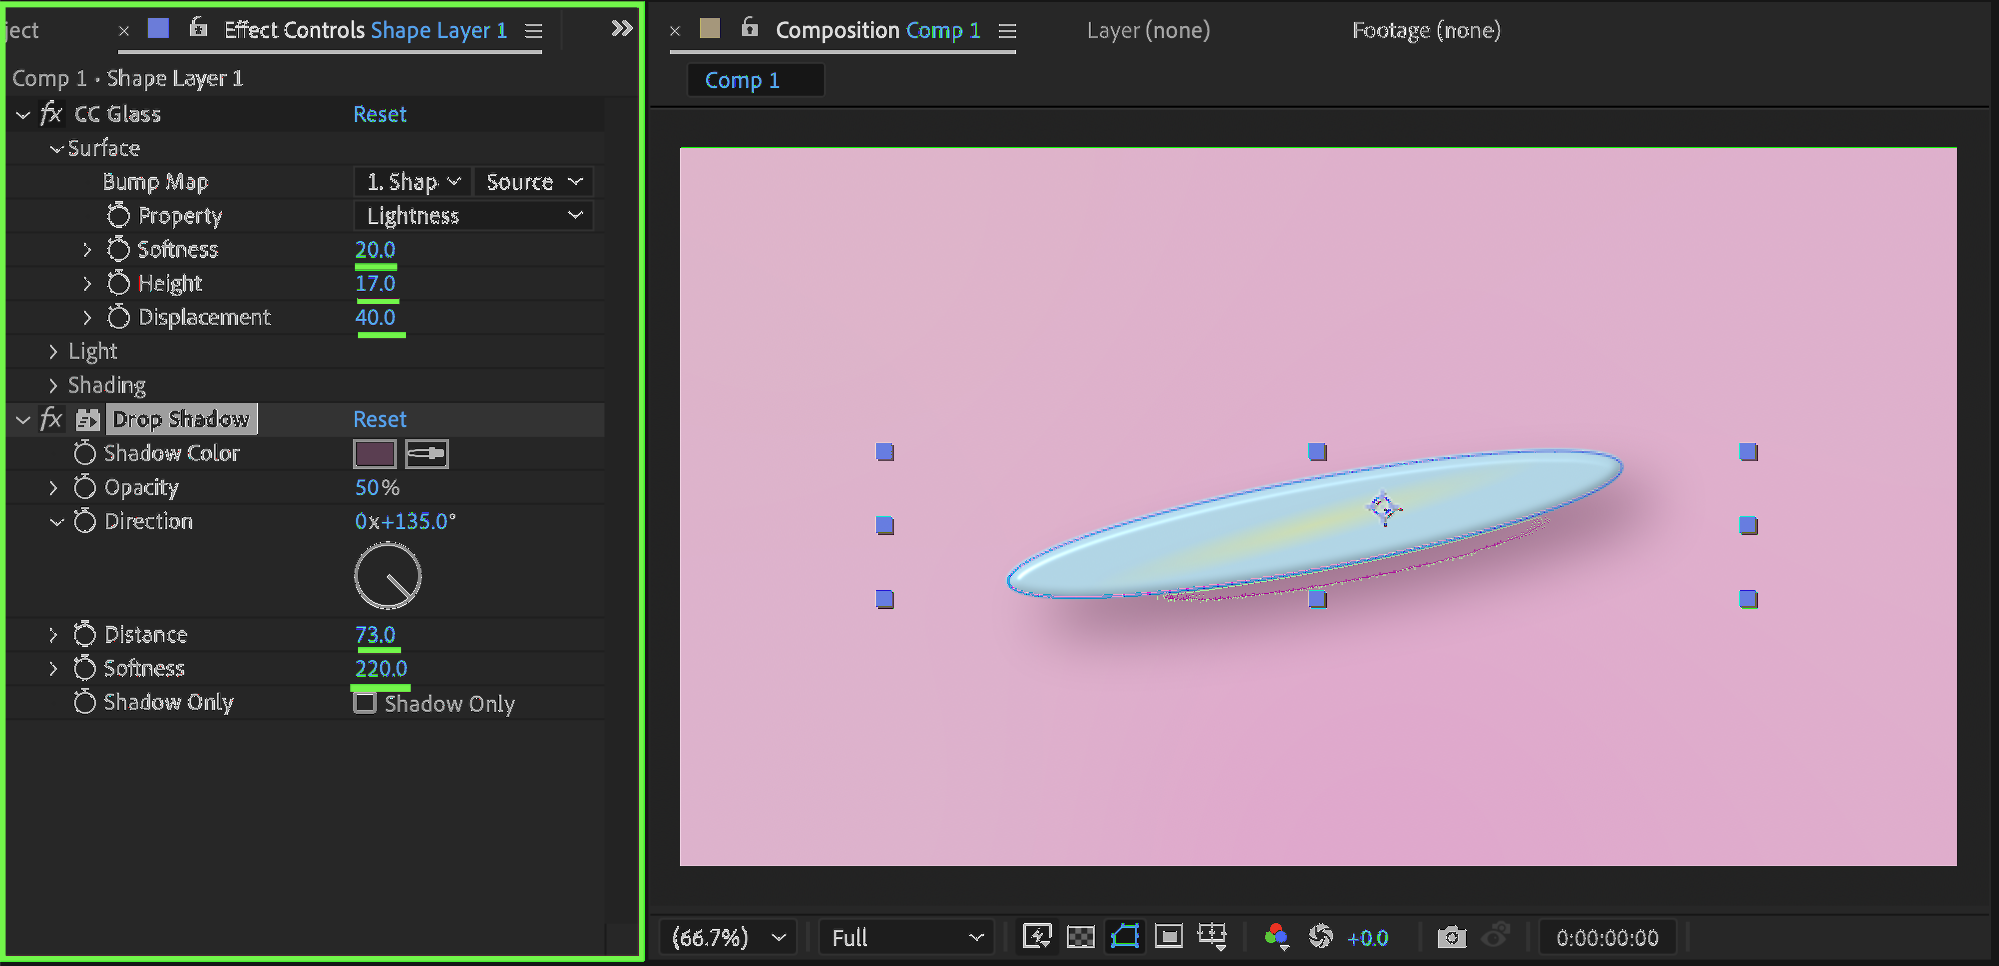Enable the Shadow Only checkbox
The width and height of the screenshot is (1999, 966).
click(x=365, y=703)
